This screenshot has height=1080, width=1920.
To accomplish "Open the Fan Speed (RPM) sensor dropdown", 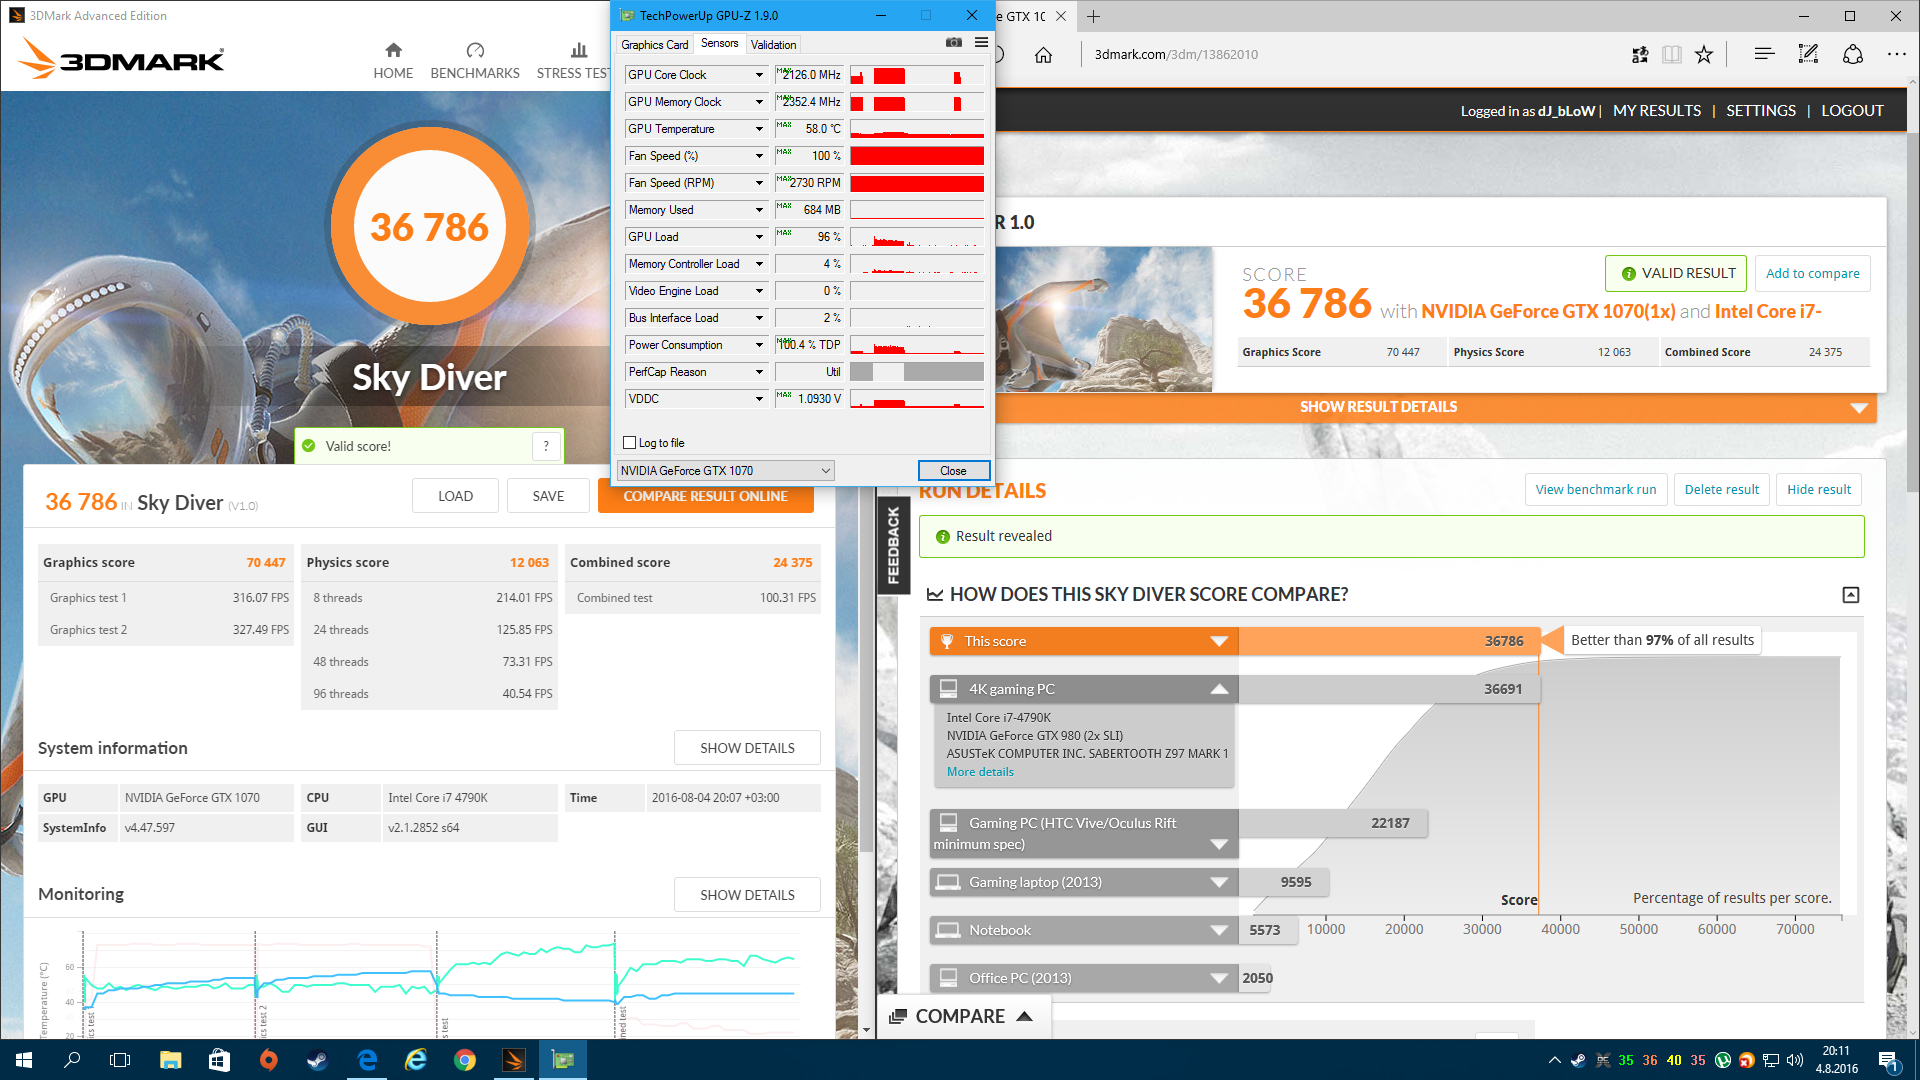I will (x=759, y=183).
